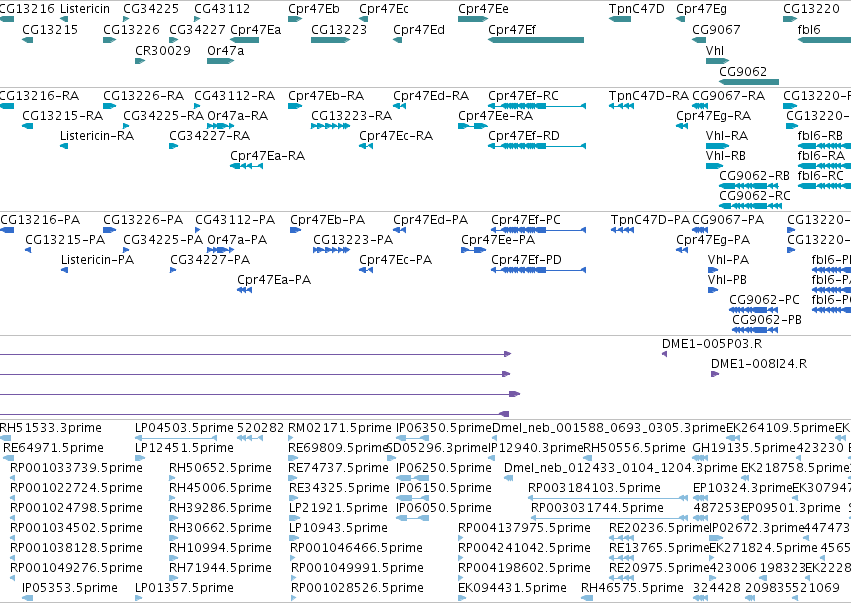851x603 pixels.
Task: Select the CR30029 gene label
Action: (163, 50)
